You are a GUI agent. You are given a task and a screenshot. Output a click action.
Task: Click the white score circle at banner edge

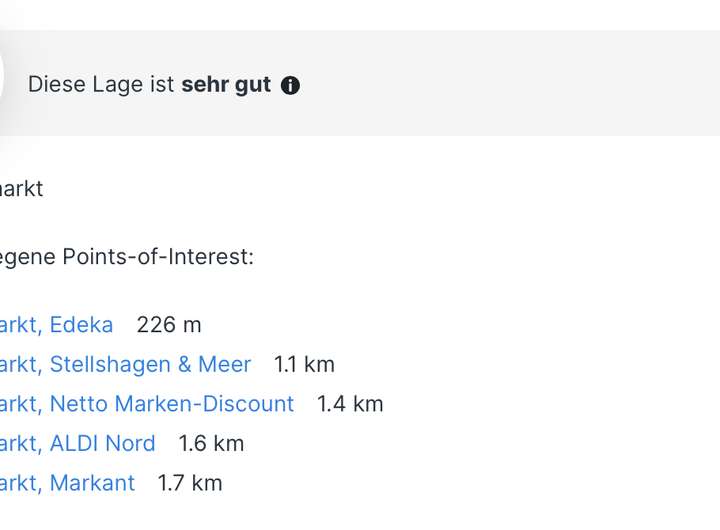[1, 78]
